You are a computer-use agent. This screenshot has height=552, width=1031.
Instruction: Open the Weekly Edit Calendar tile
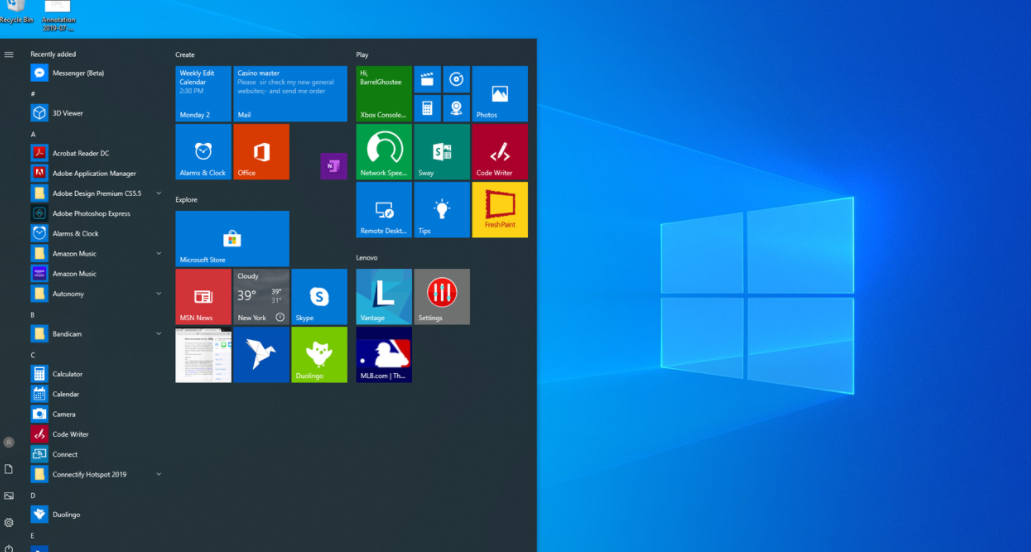[203, 93]
